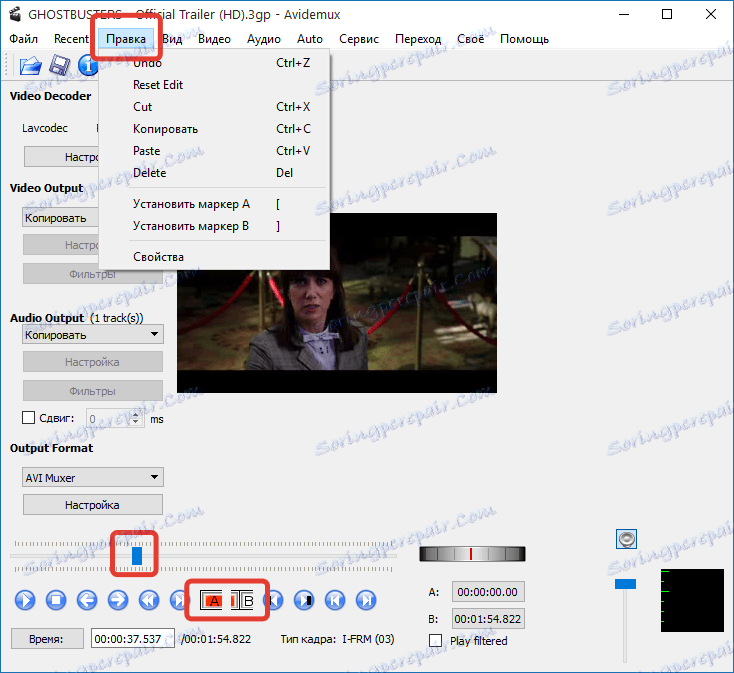Enable the Сдвиг checkbox

pyautogui.click(x=29, y=417)
